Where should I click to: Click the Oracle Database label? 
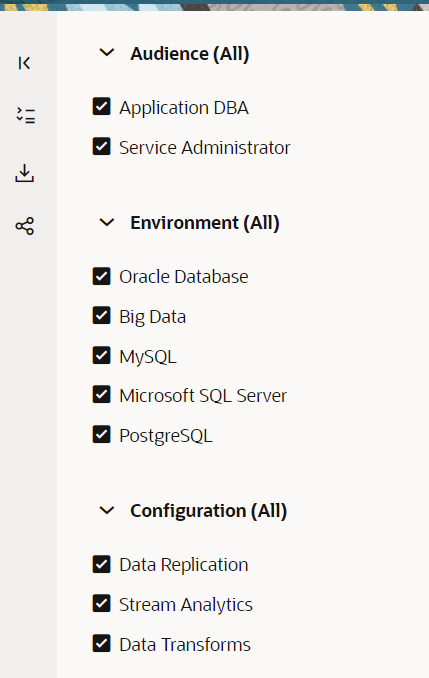coord(184,277)
